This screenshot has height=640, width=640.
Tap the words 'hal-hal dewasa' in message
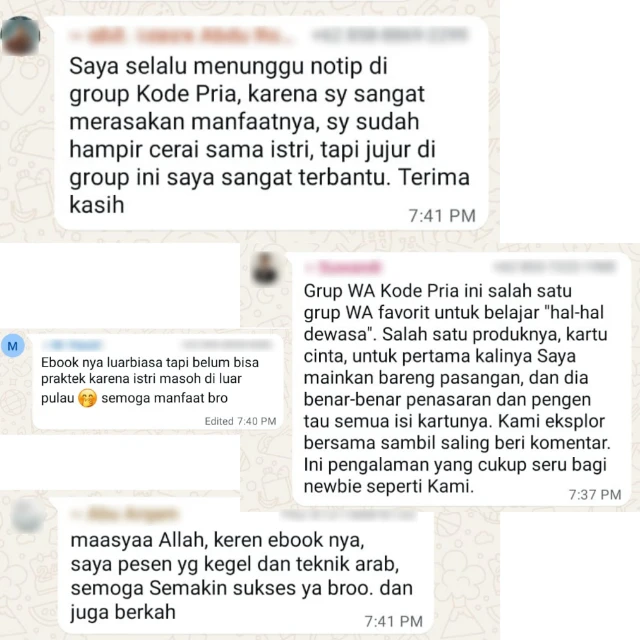pos(453,323)
